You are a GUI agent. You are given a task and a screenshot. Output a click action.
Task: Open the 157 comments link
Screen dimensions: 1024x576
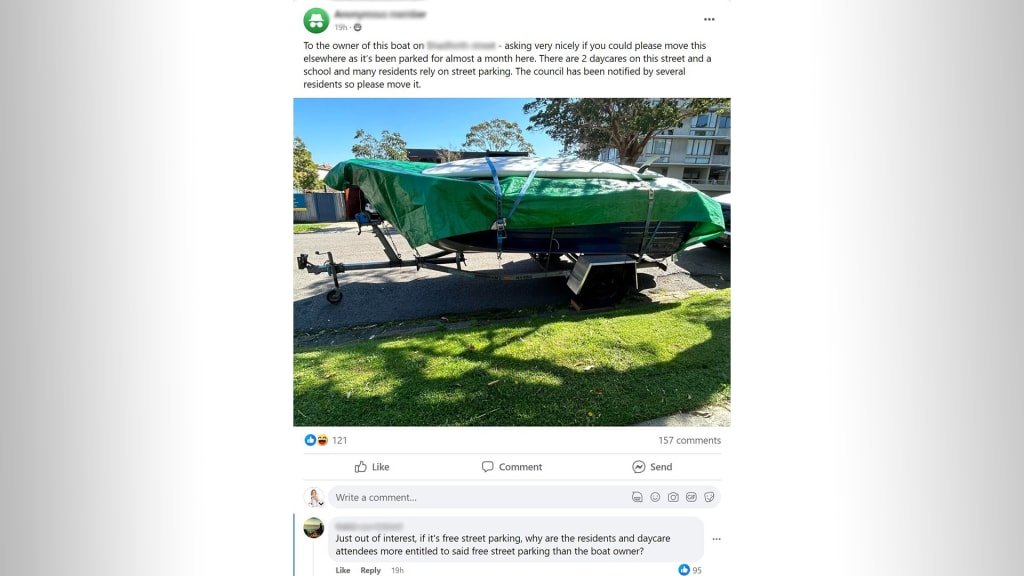pyautogui.click(x=689, y=440)
